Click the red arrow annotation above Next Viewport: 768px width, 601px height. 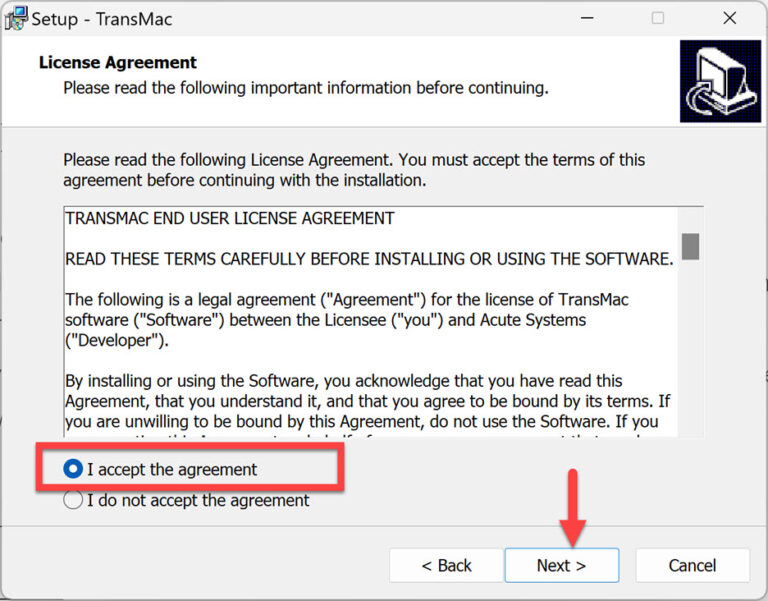tap(573, 508)
